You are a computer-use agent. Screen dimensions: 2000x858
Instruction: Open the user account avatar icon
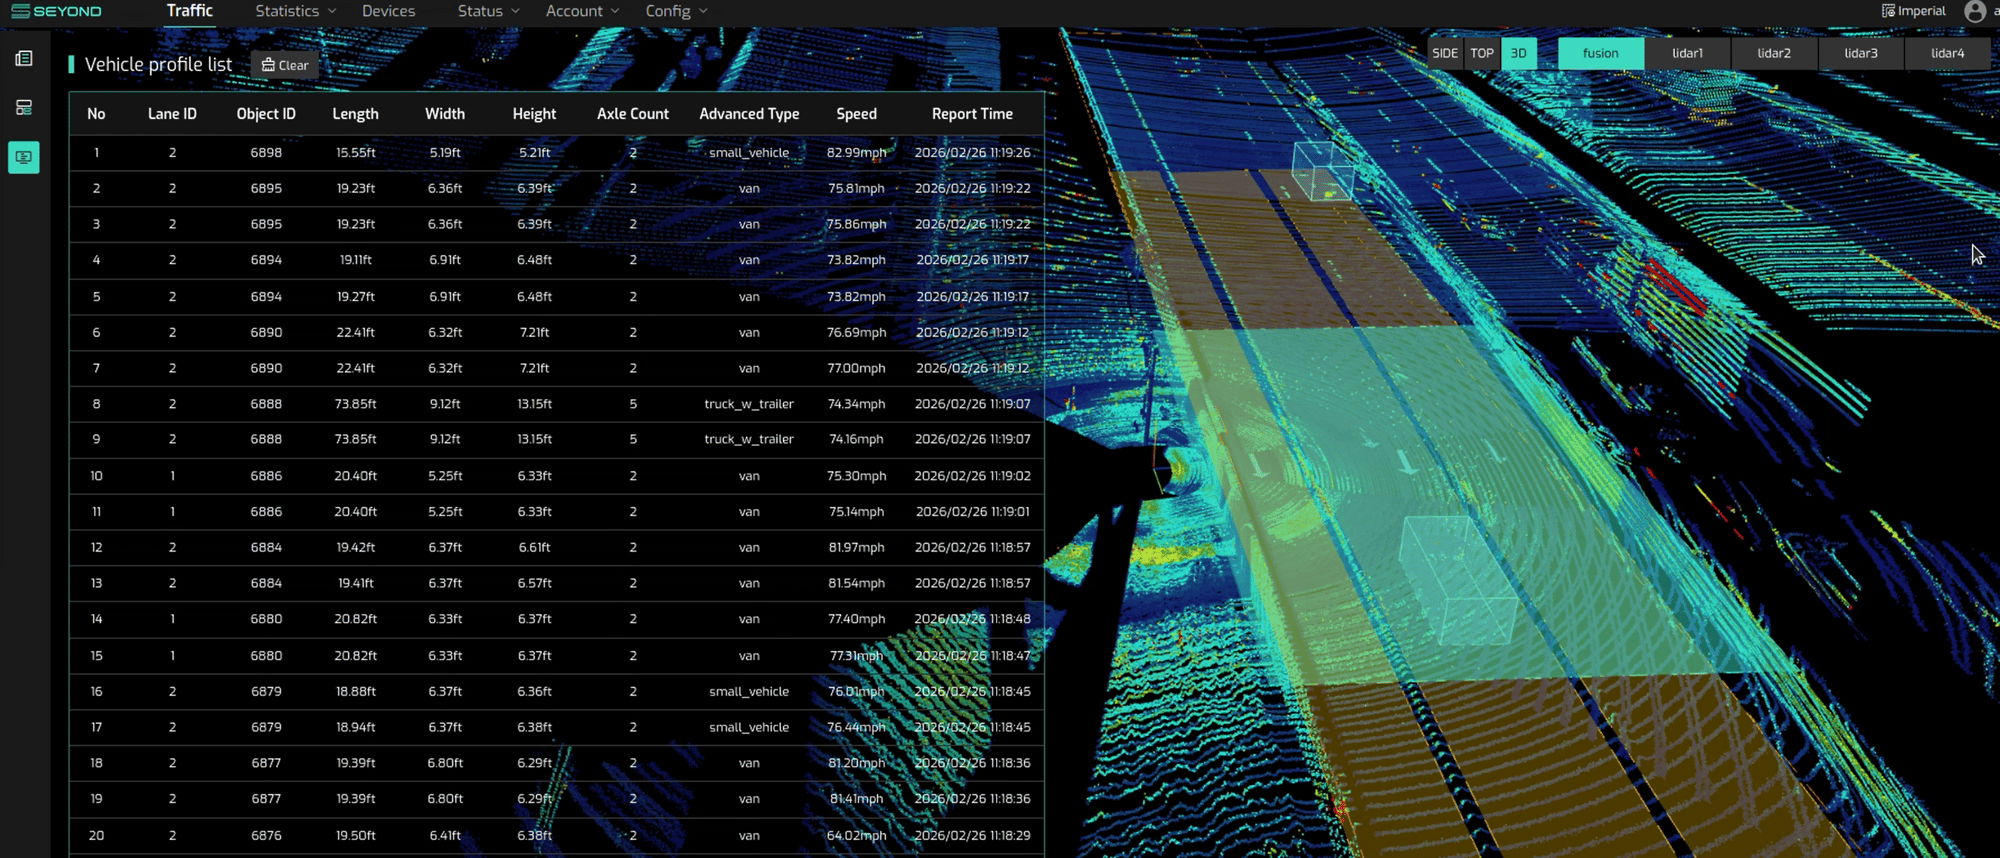(x=1974, y=11)
